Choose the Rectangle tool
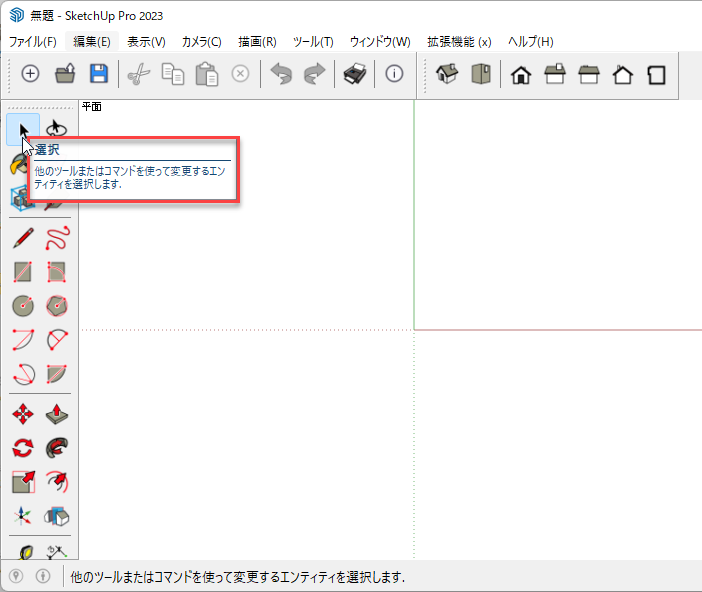 pos(23,272)
